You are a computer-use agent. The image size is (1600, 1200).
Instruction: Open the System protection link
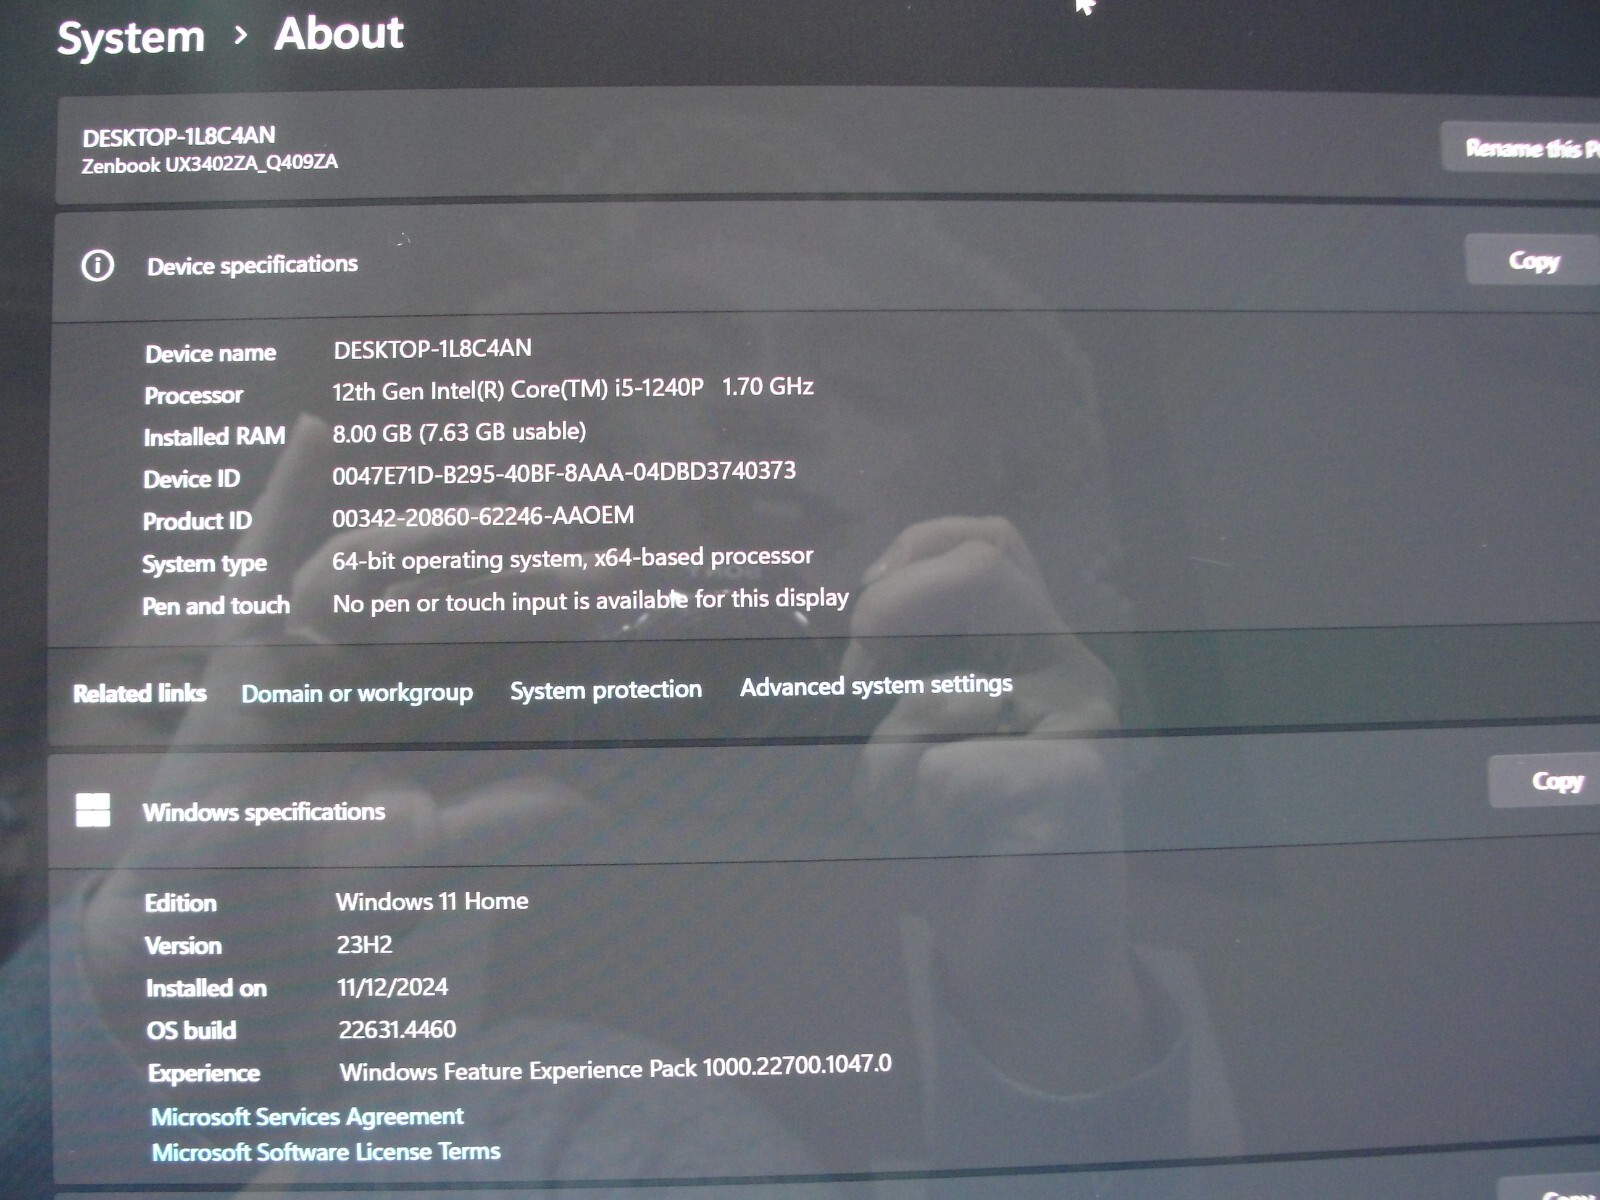point(606,690)
